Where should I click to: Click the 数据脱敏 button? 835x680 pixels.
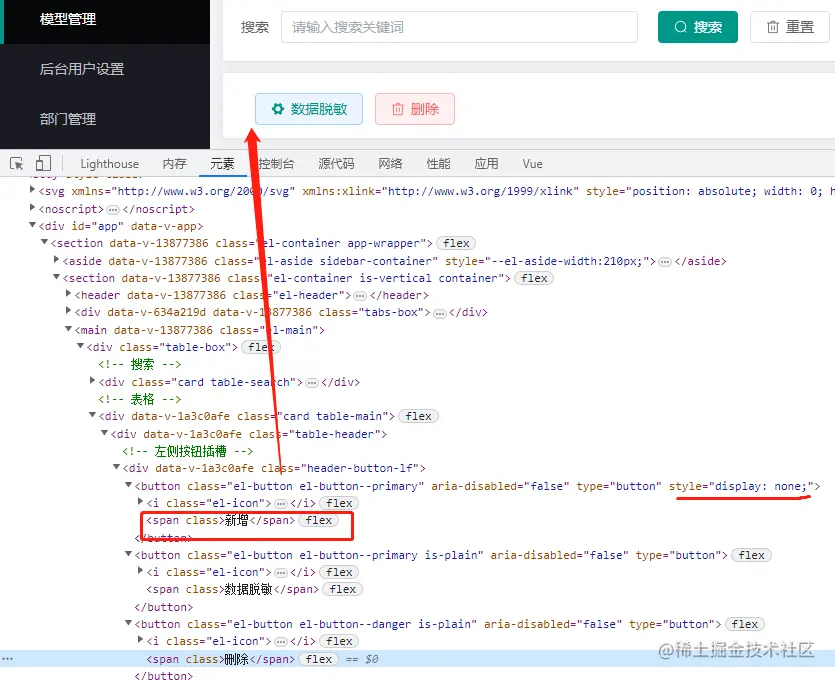coord(309,109)
